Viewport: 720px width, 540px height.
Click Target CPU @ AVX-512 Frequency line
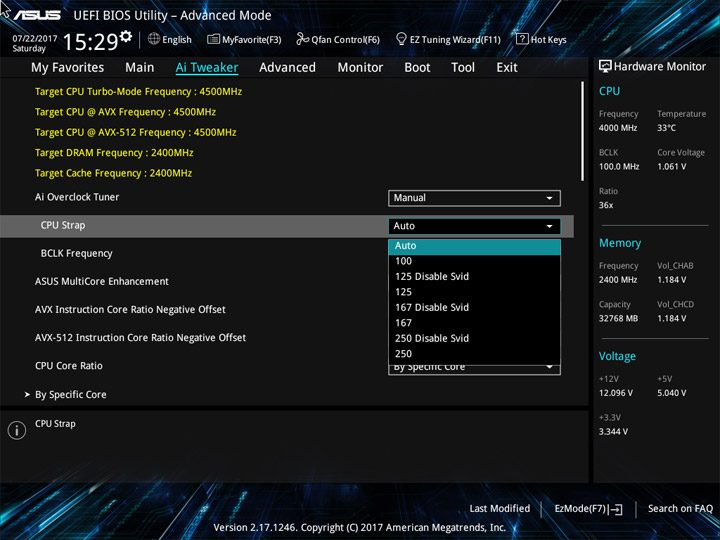[135, 133]
